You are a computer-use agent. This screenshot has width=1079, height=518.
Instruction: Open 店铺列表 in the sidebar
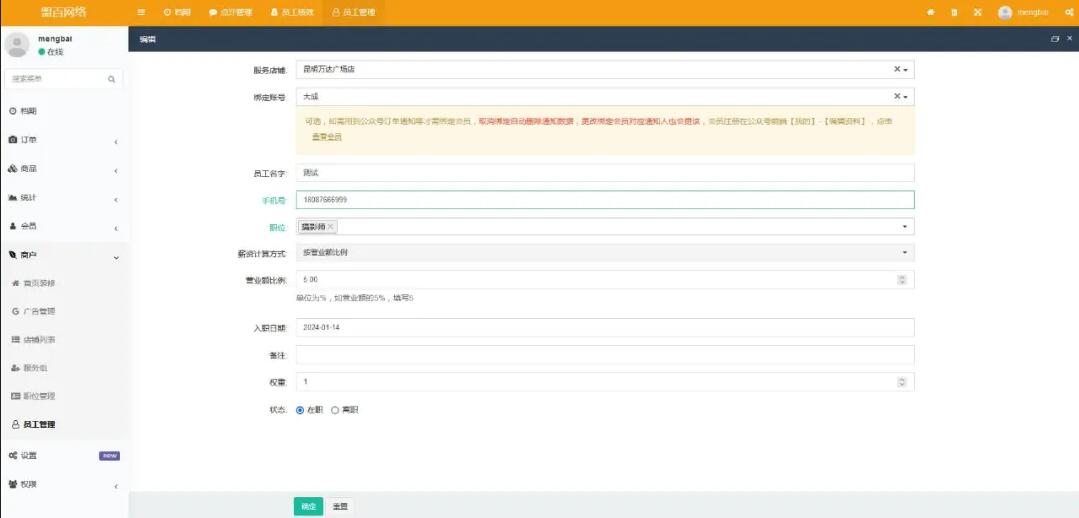click(40, 340)
